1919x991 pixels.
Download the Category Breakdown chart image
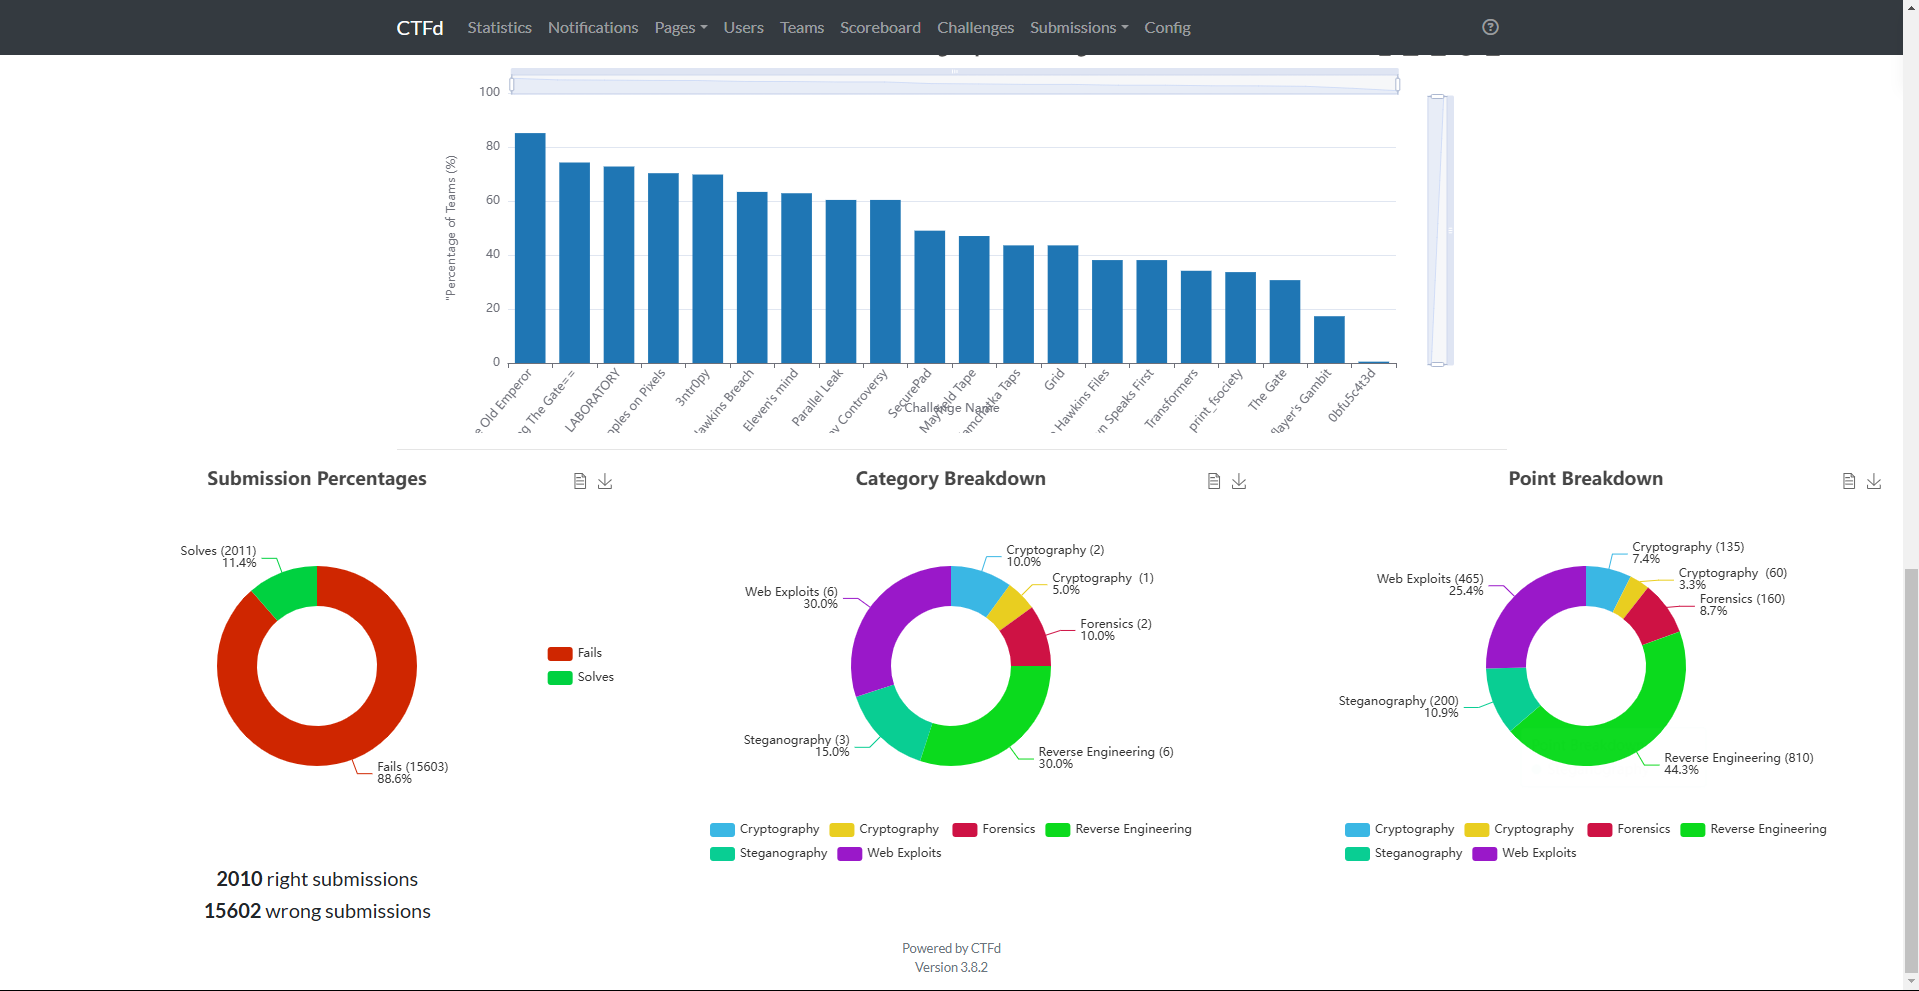[x=1239, y=481]
